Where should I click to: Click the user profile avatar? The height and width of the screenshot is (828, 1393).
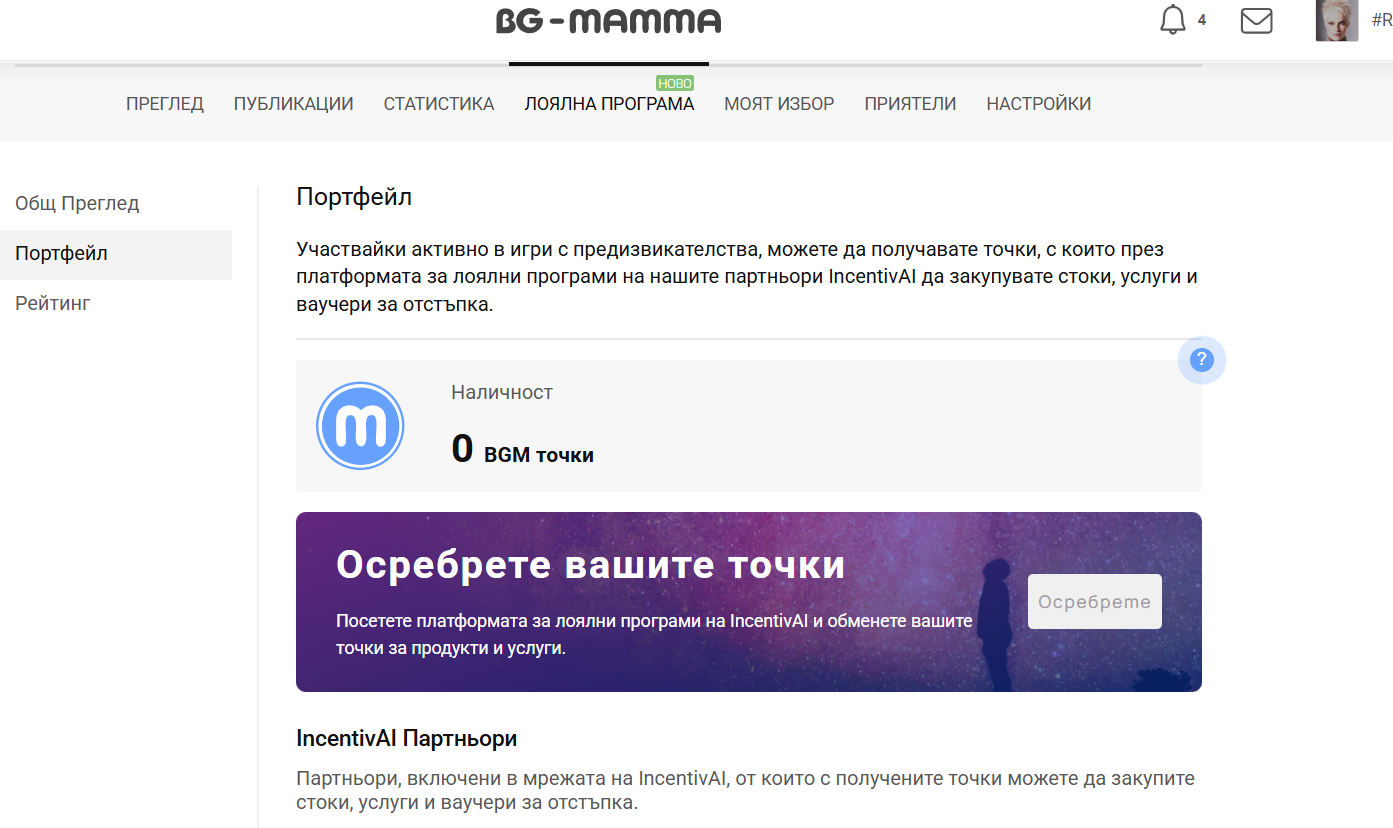[x=1337, y=21]
